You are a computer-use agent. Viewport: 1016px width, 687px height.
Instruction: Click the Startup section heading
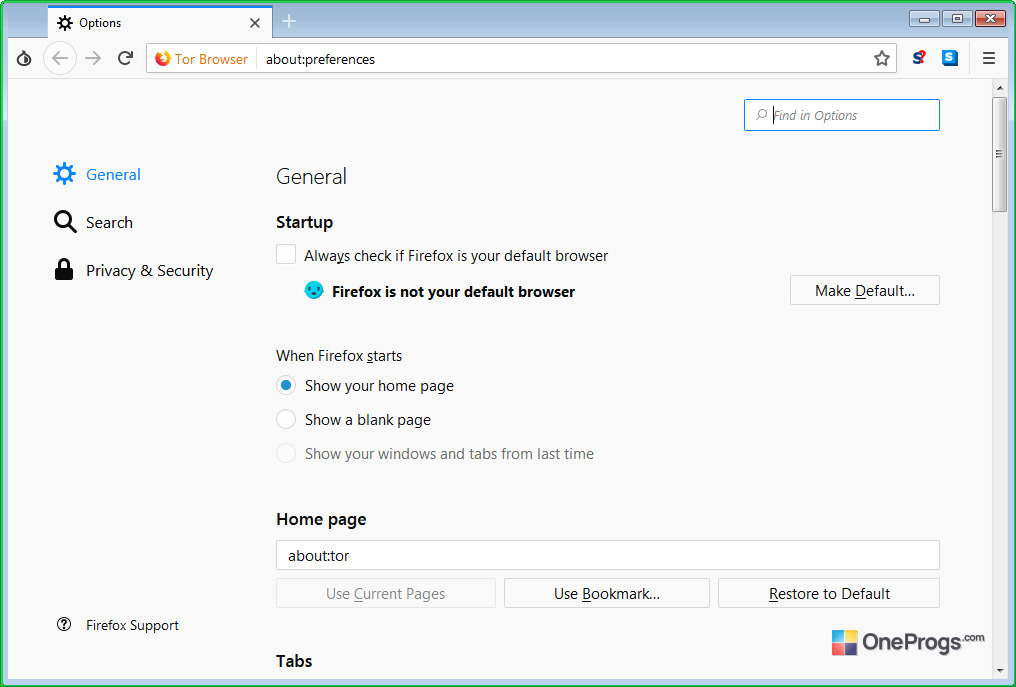coord(304,222)
